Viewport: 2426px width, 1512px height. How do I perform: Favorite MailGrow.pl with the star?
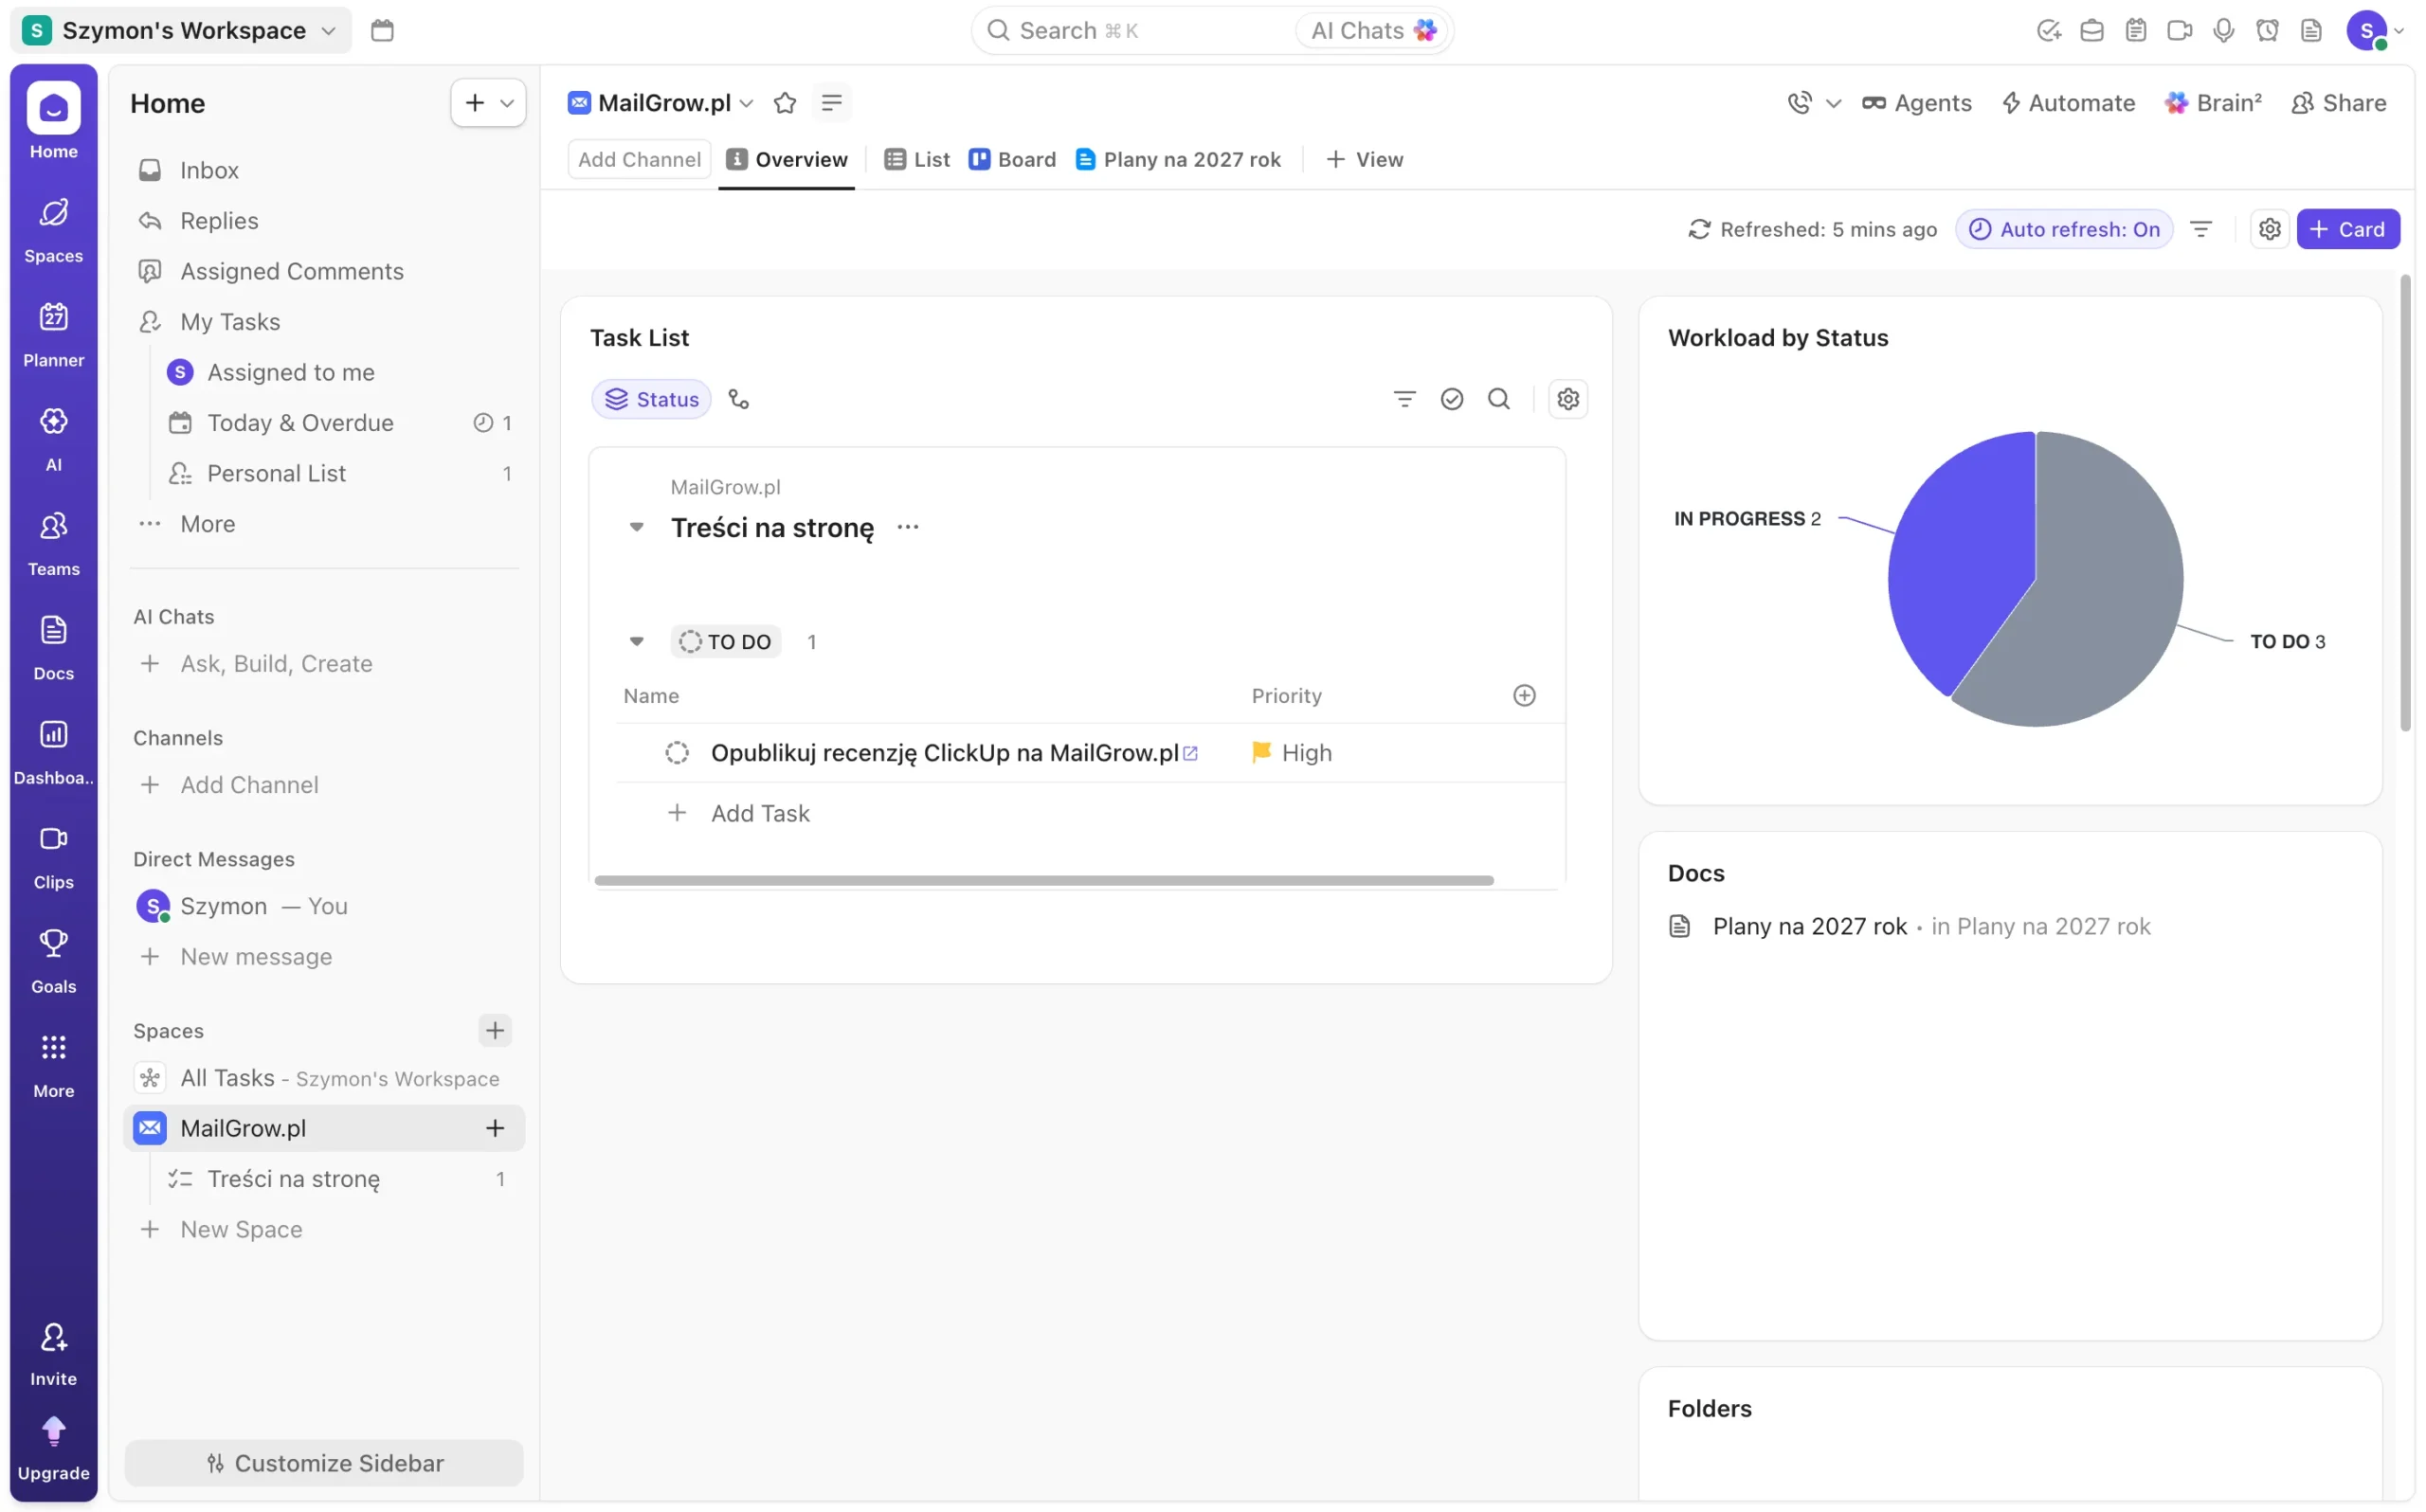(785, 102)
